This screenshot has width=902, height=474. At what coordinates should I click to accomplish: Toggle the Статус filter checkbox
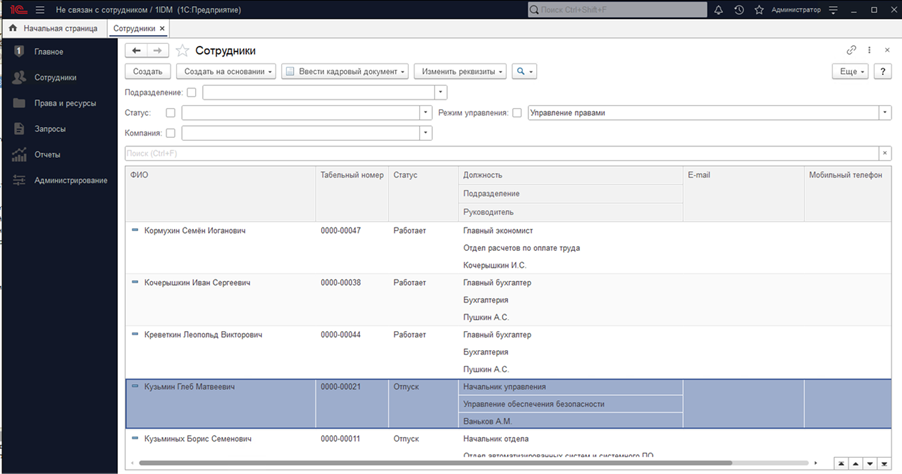[x=170, y=113]
